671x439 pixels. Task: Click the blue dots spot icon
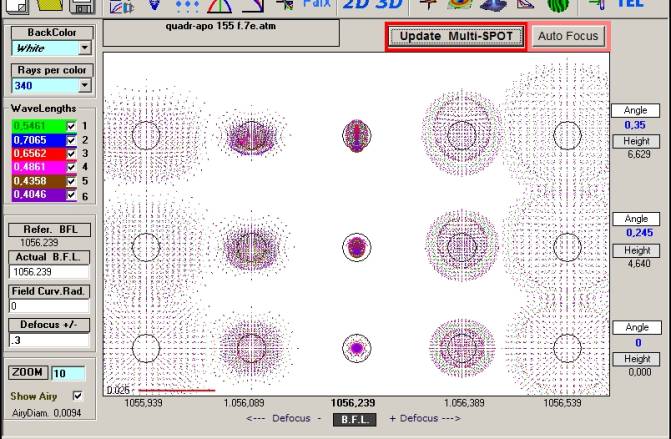coord(187,6)
